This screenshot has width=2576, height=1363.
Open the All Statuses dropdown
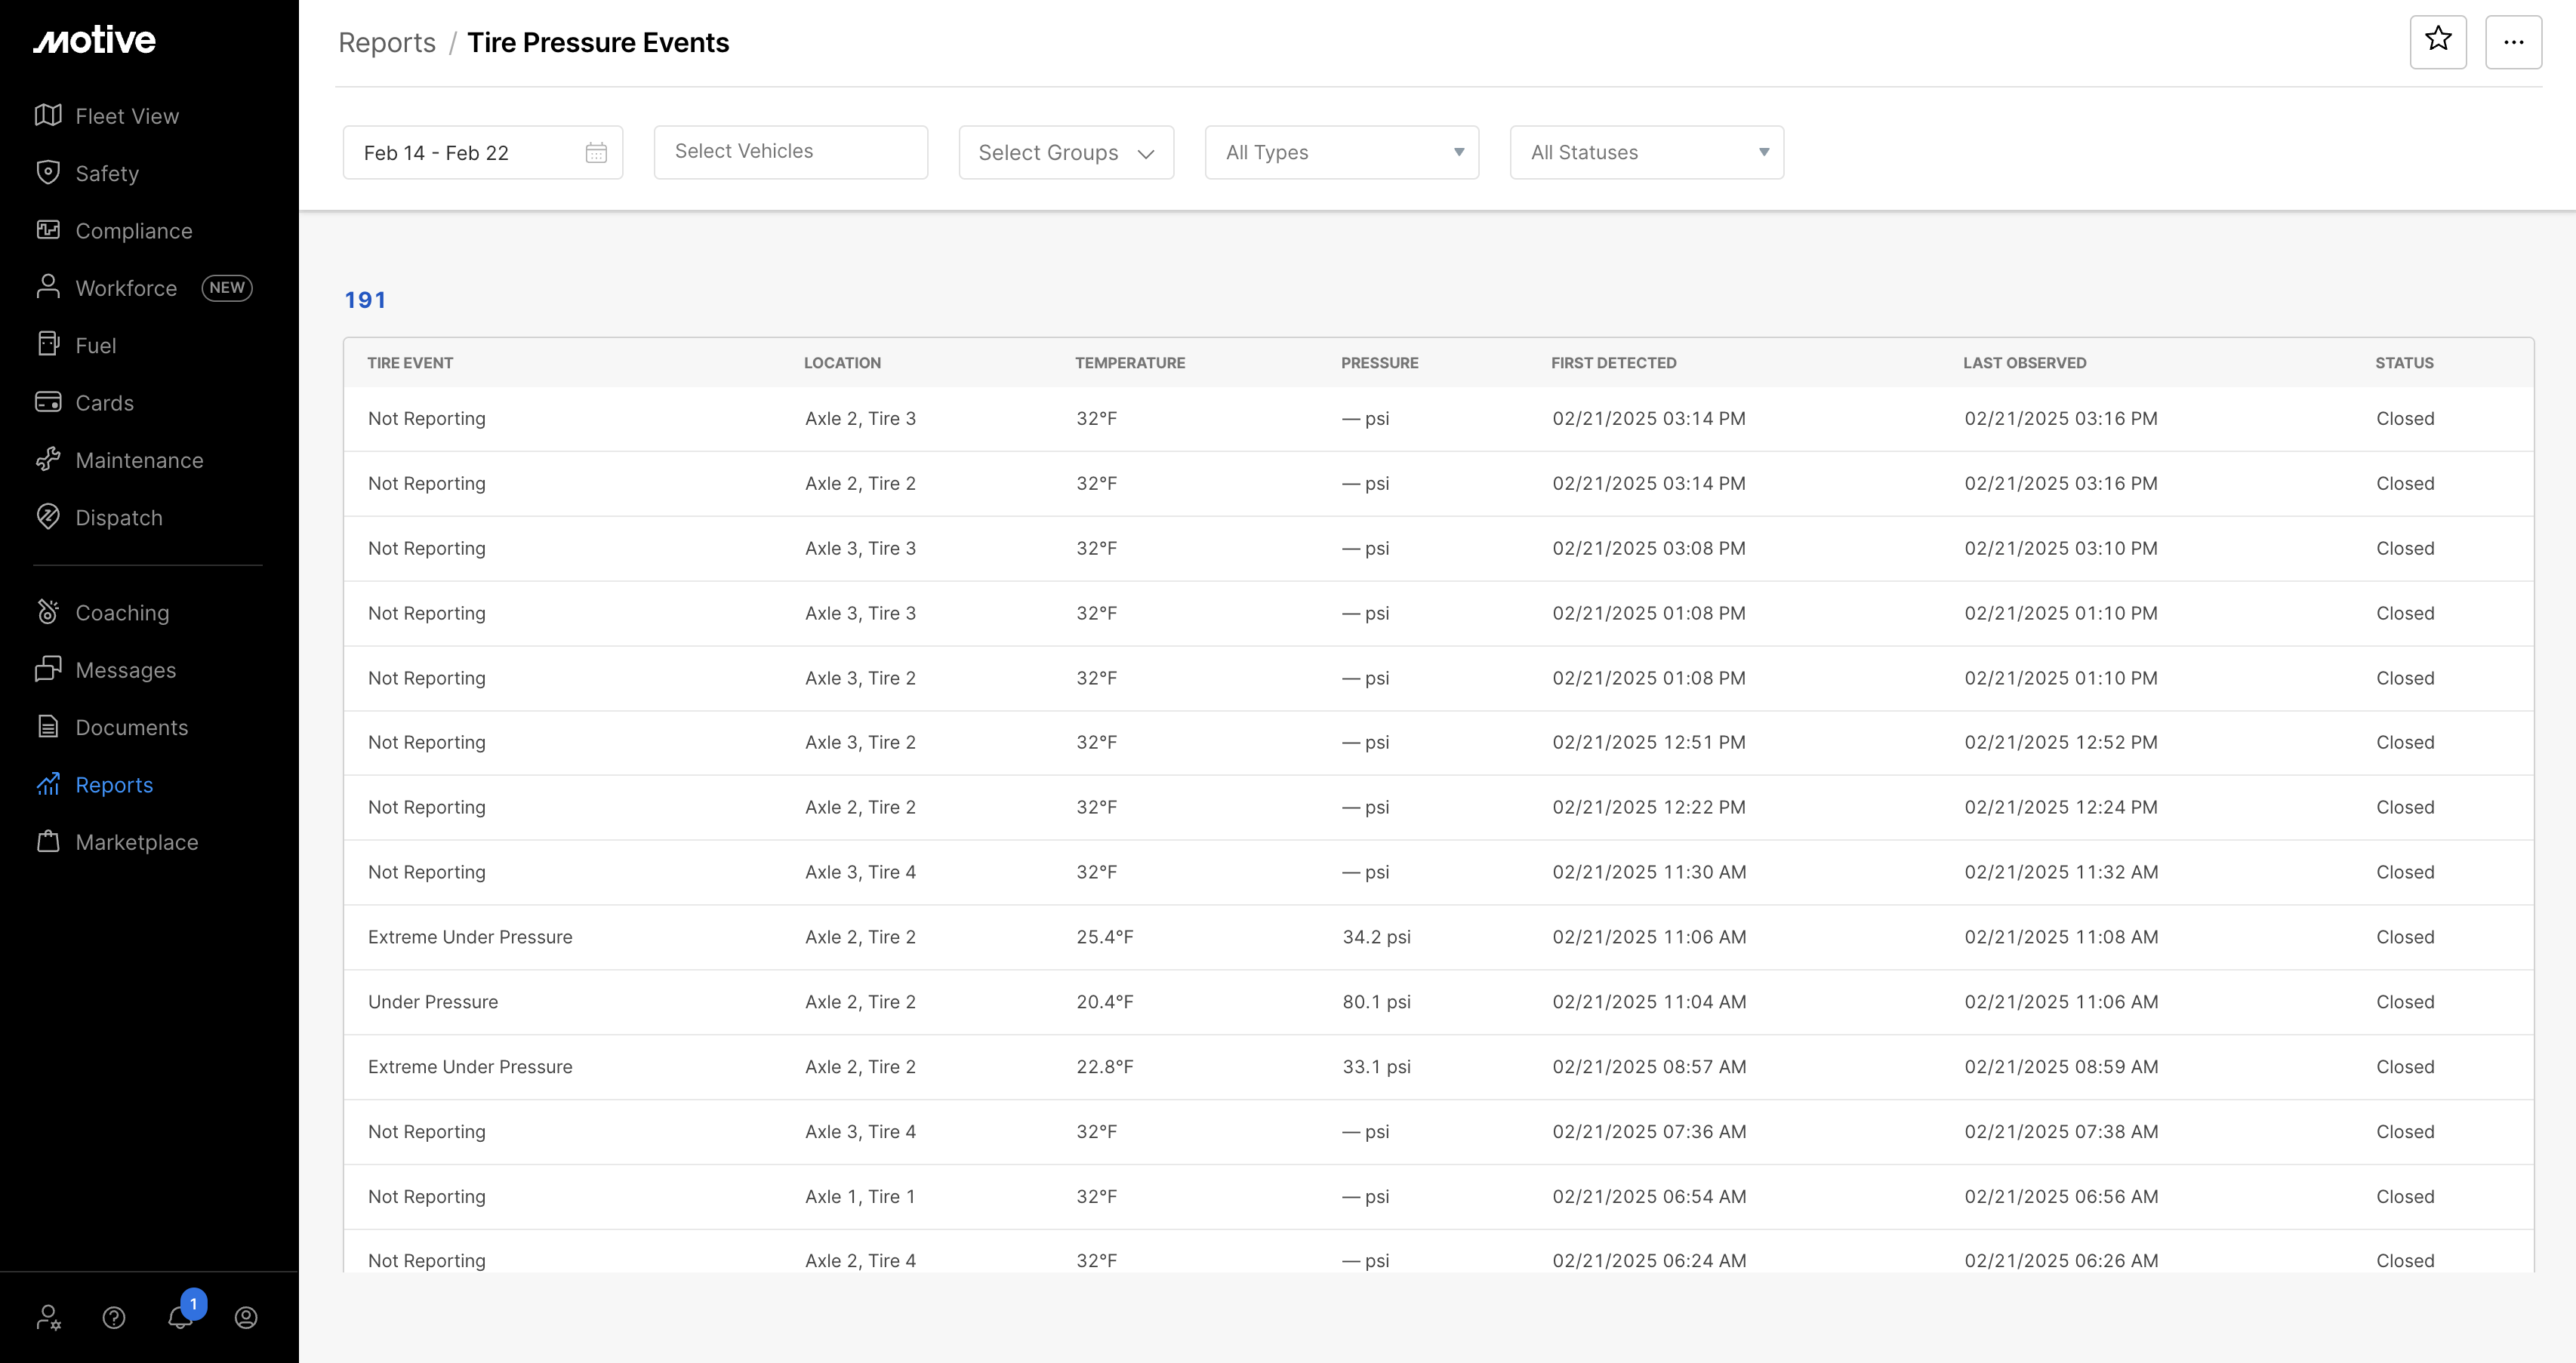pyautogui.click(x=1646, y=153)
